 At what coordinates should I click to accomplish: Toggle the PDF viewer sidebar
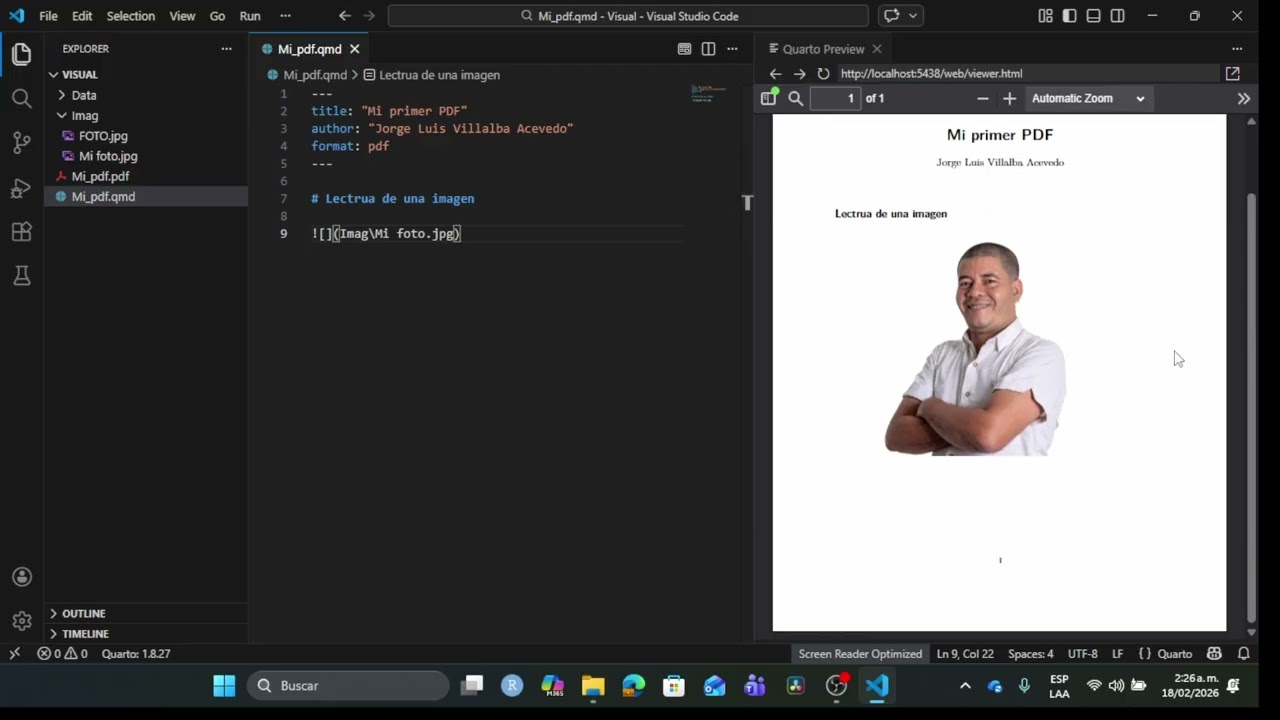pos(768,98)
